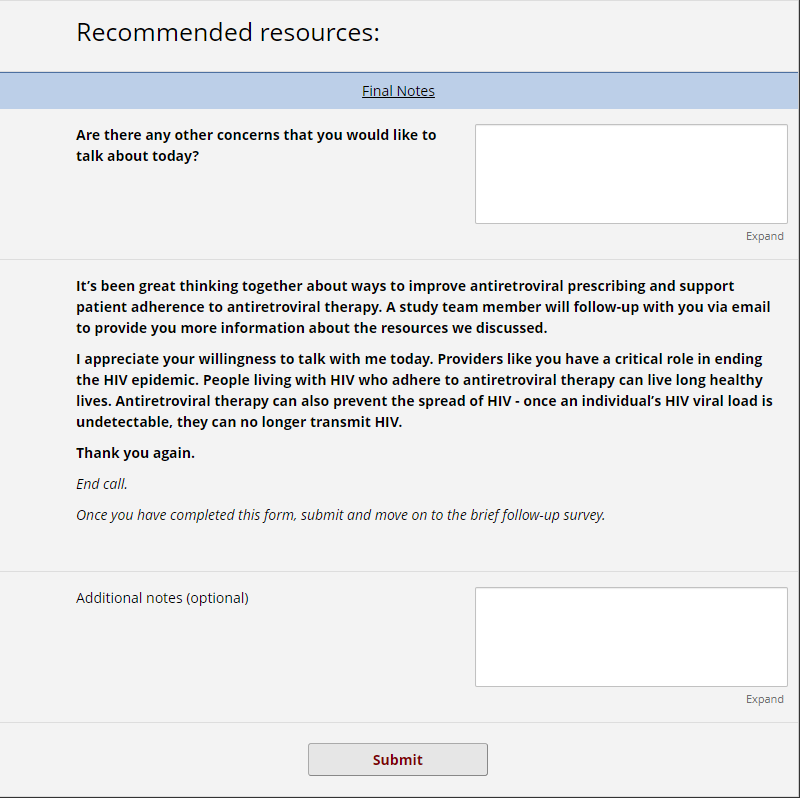Viewport: 800px width, 798px height.
Task: Expand the other concerns text area
Action: (764, 236)
